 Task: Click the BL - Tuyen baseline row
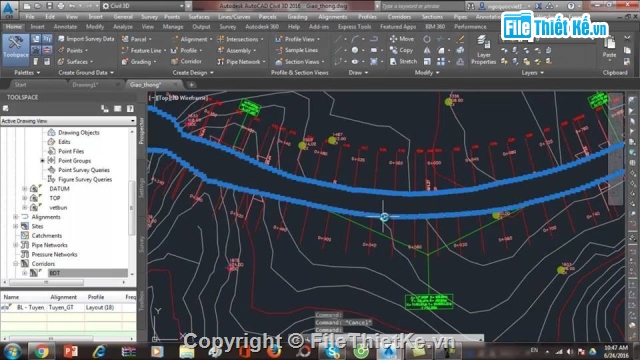coord(68,308)
